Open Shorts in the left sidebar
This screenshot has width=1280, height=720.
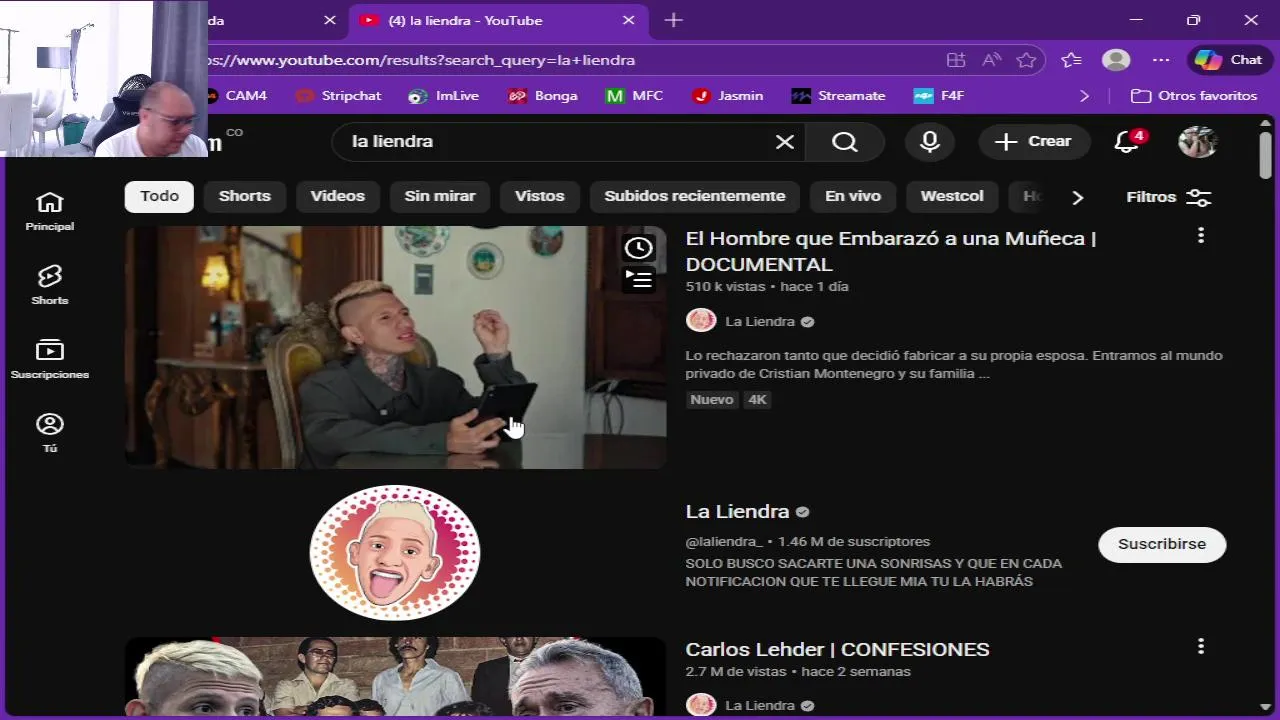[x=49, y=285]
